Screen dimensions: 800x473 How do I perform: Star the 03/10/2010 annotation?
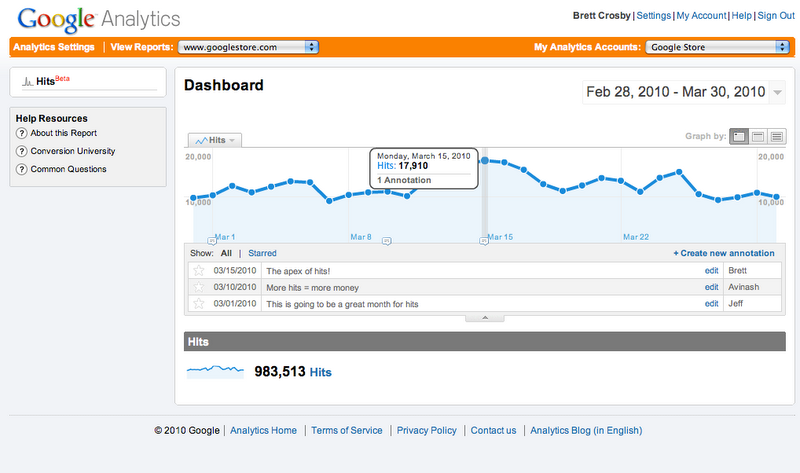[x=198, y=287]
